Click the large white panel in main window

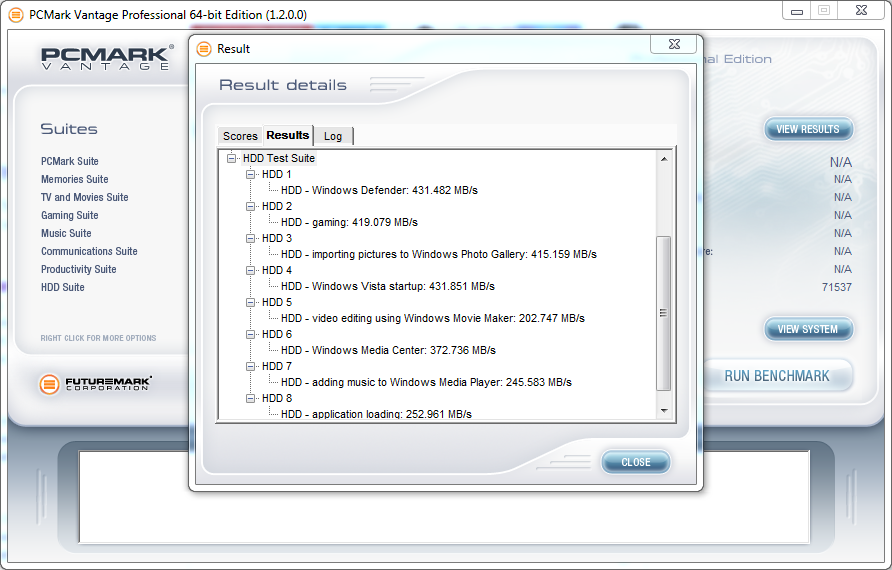pyautogui.click(x=444, y=497)
